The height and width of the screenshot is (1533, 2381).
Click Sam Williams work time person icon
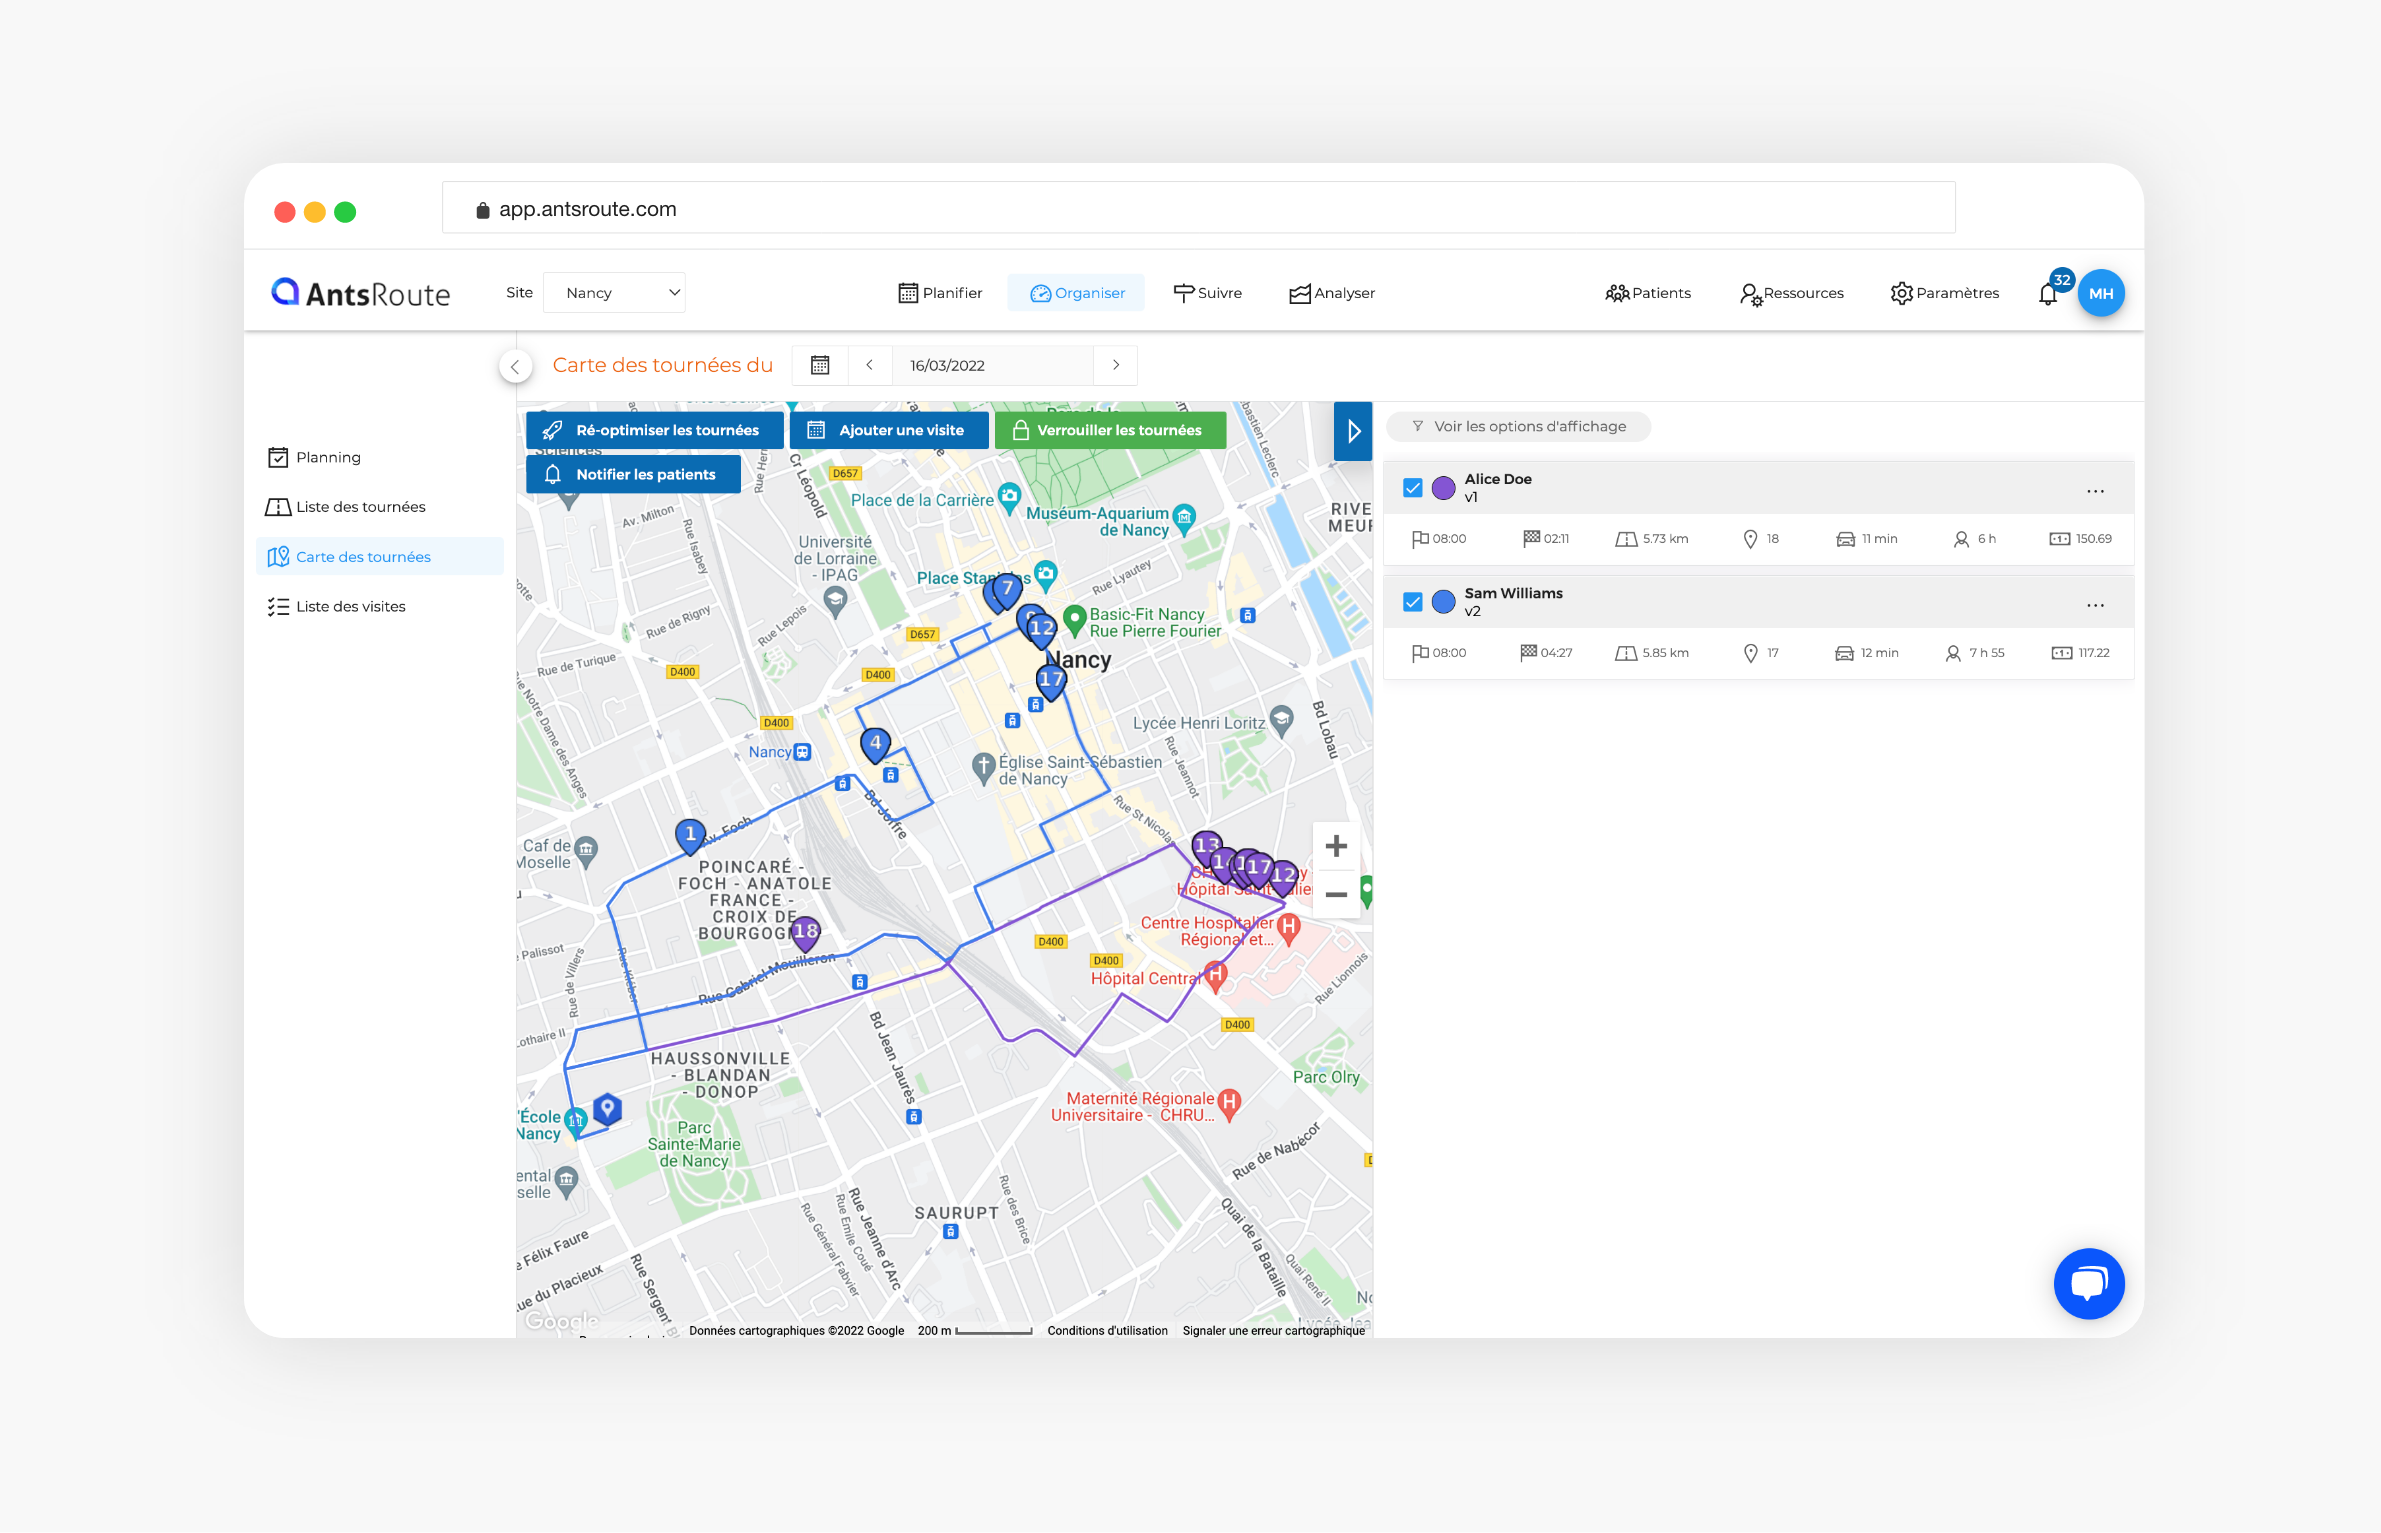pyautogui.click(x=1952, y=653)
